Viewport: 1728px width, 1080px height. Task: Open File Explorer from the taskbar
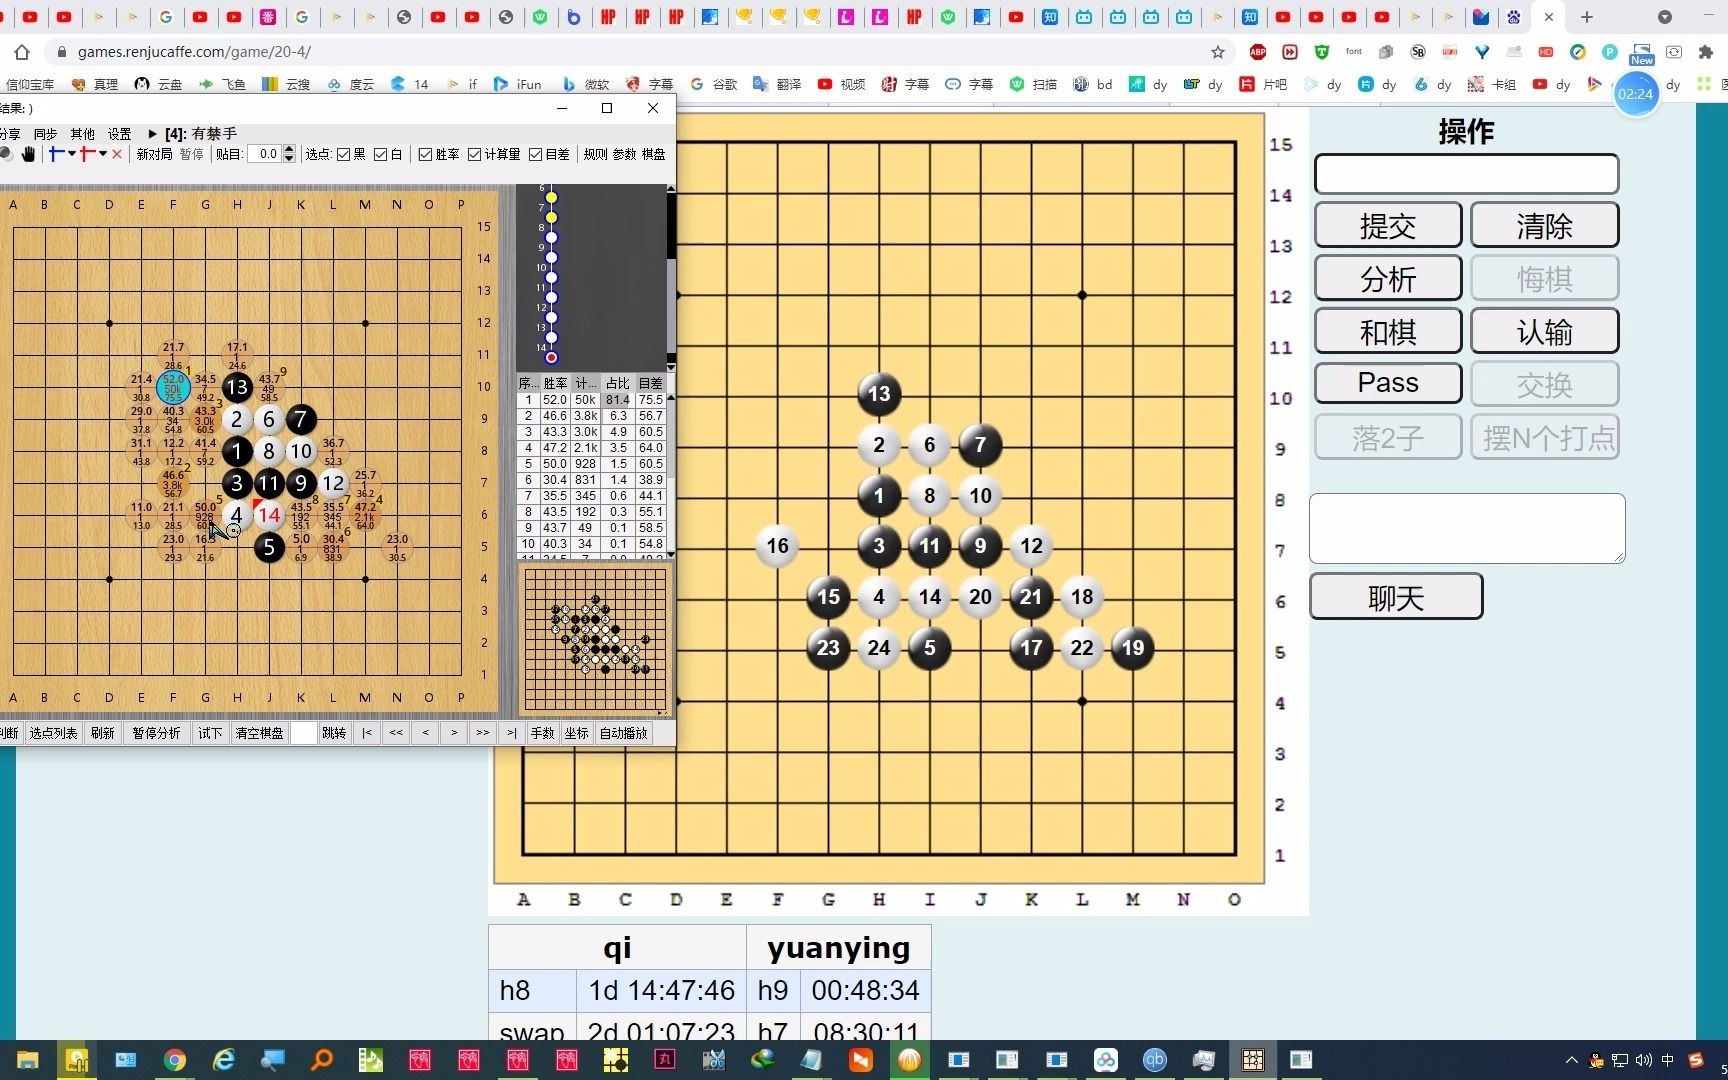point(27,1060)
